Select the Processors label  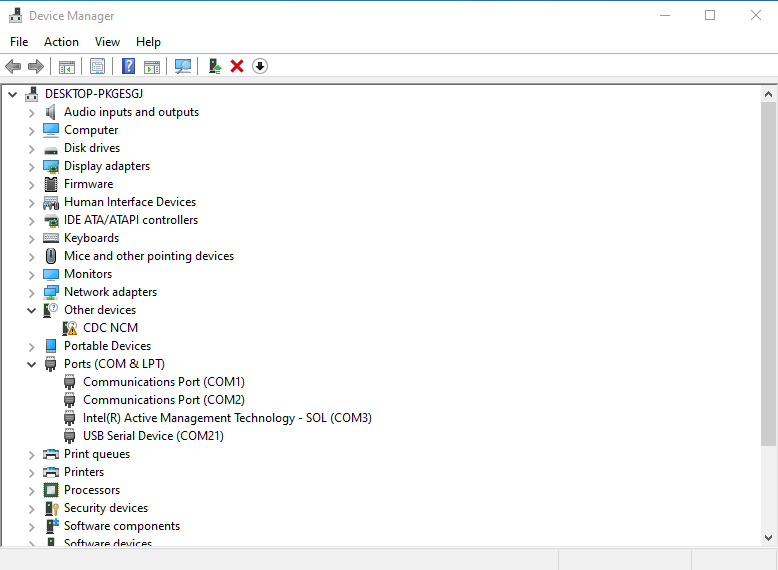[x=92, y=490]
